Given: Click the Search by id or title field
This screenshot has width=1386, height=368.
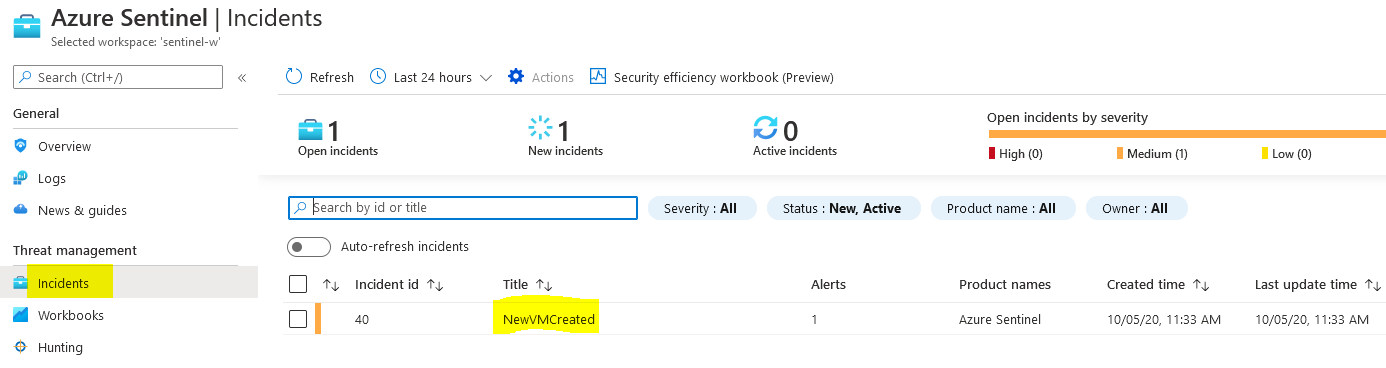Looking at the screenshot, I should click(463, 208).
